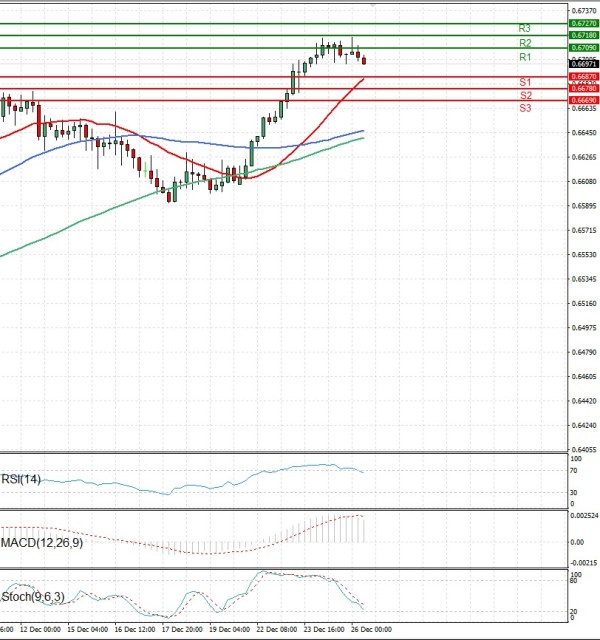Click the R1 resistance label
Image resolution: width=600 pixels, height=640 pixels.
point(524,58)
